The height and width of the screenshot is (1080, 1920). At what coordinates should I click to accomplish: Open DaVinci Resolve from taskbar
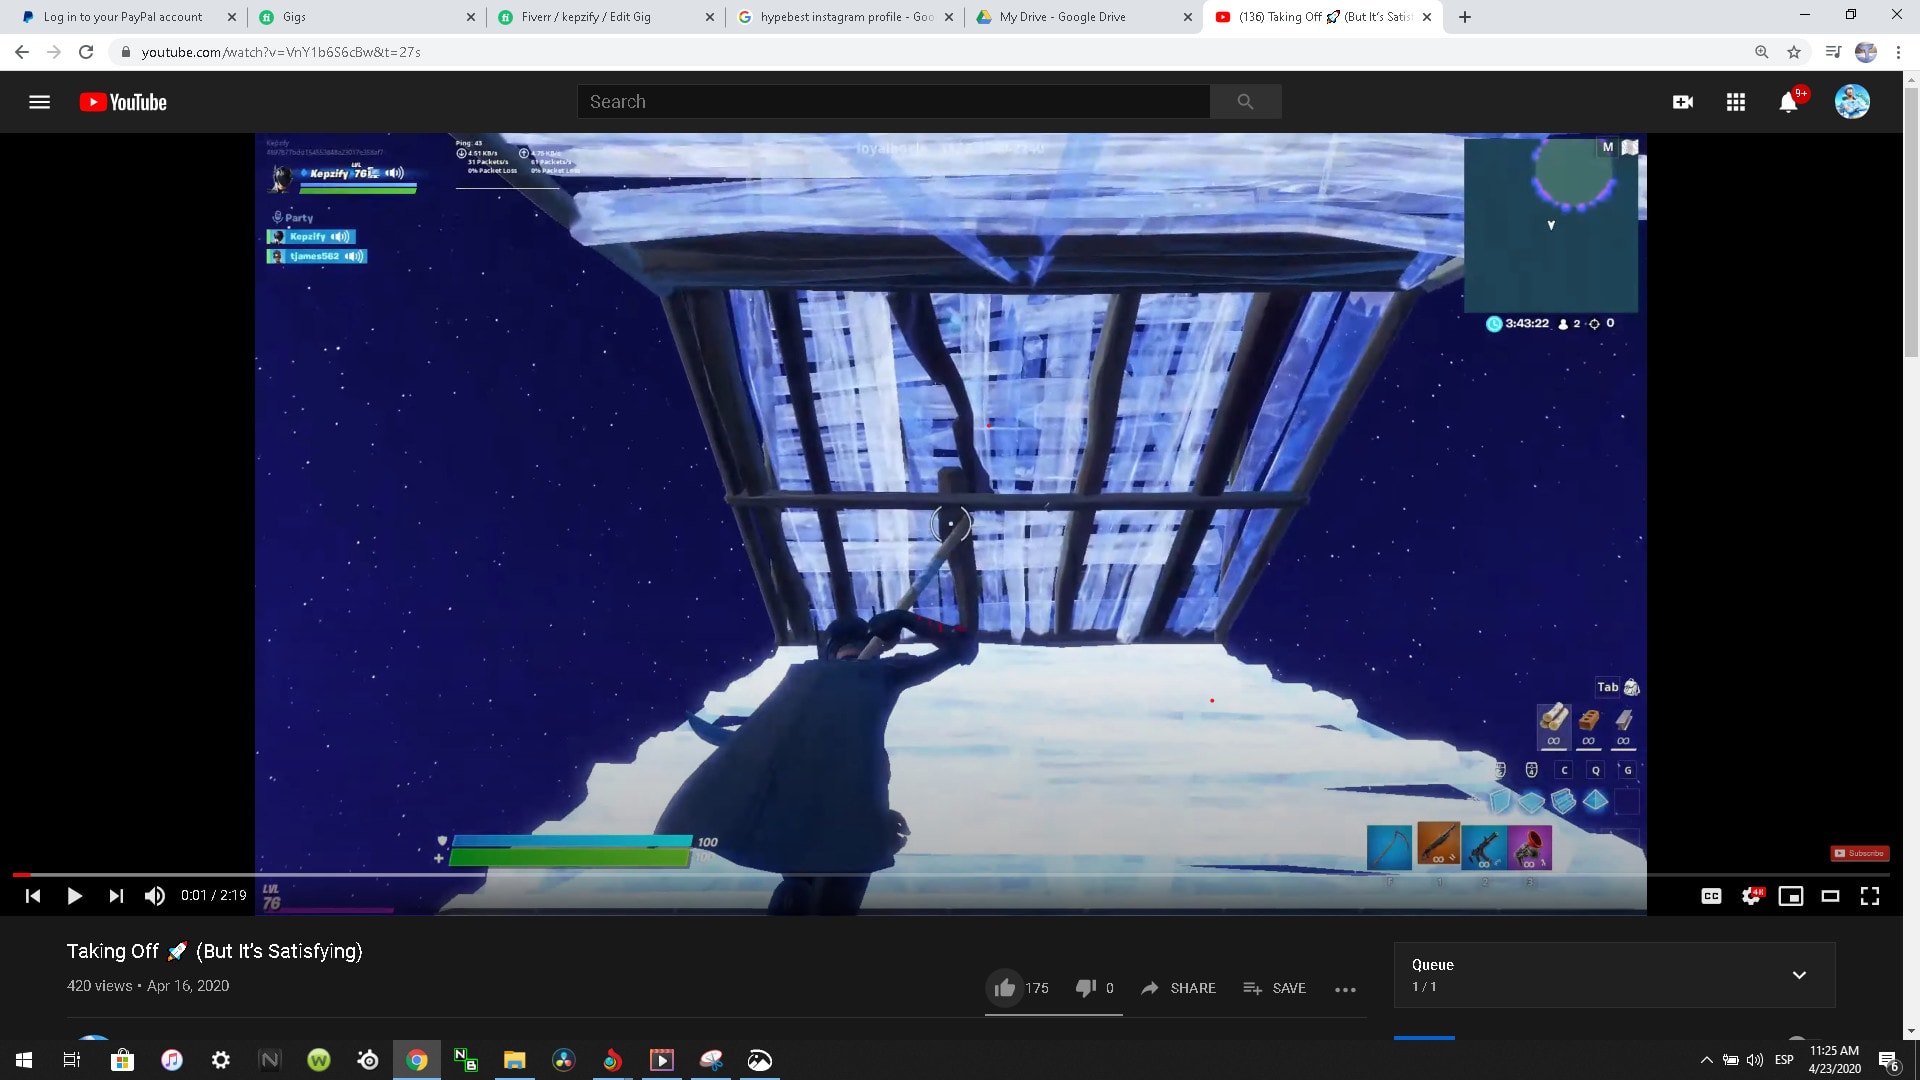point(563,1060)
